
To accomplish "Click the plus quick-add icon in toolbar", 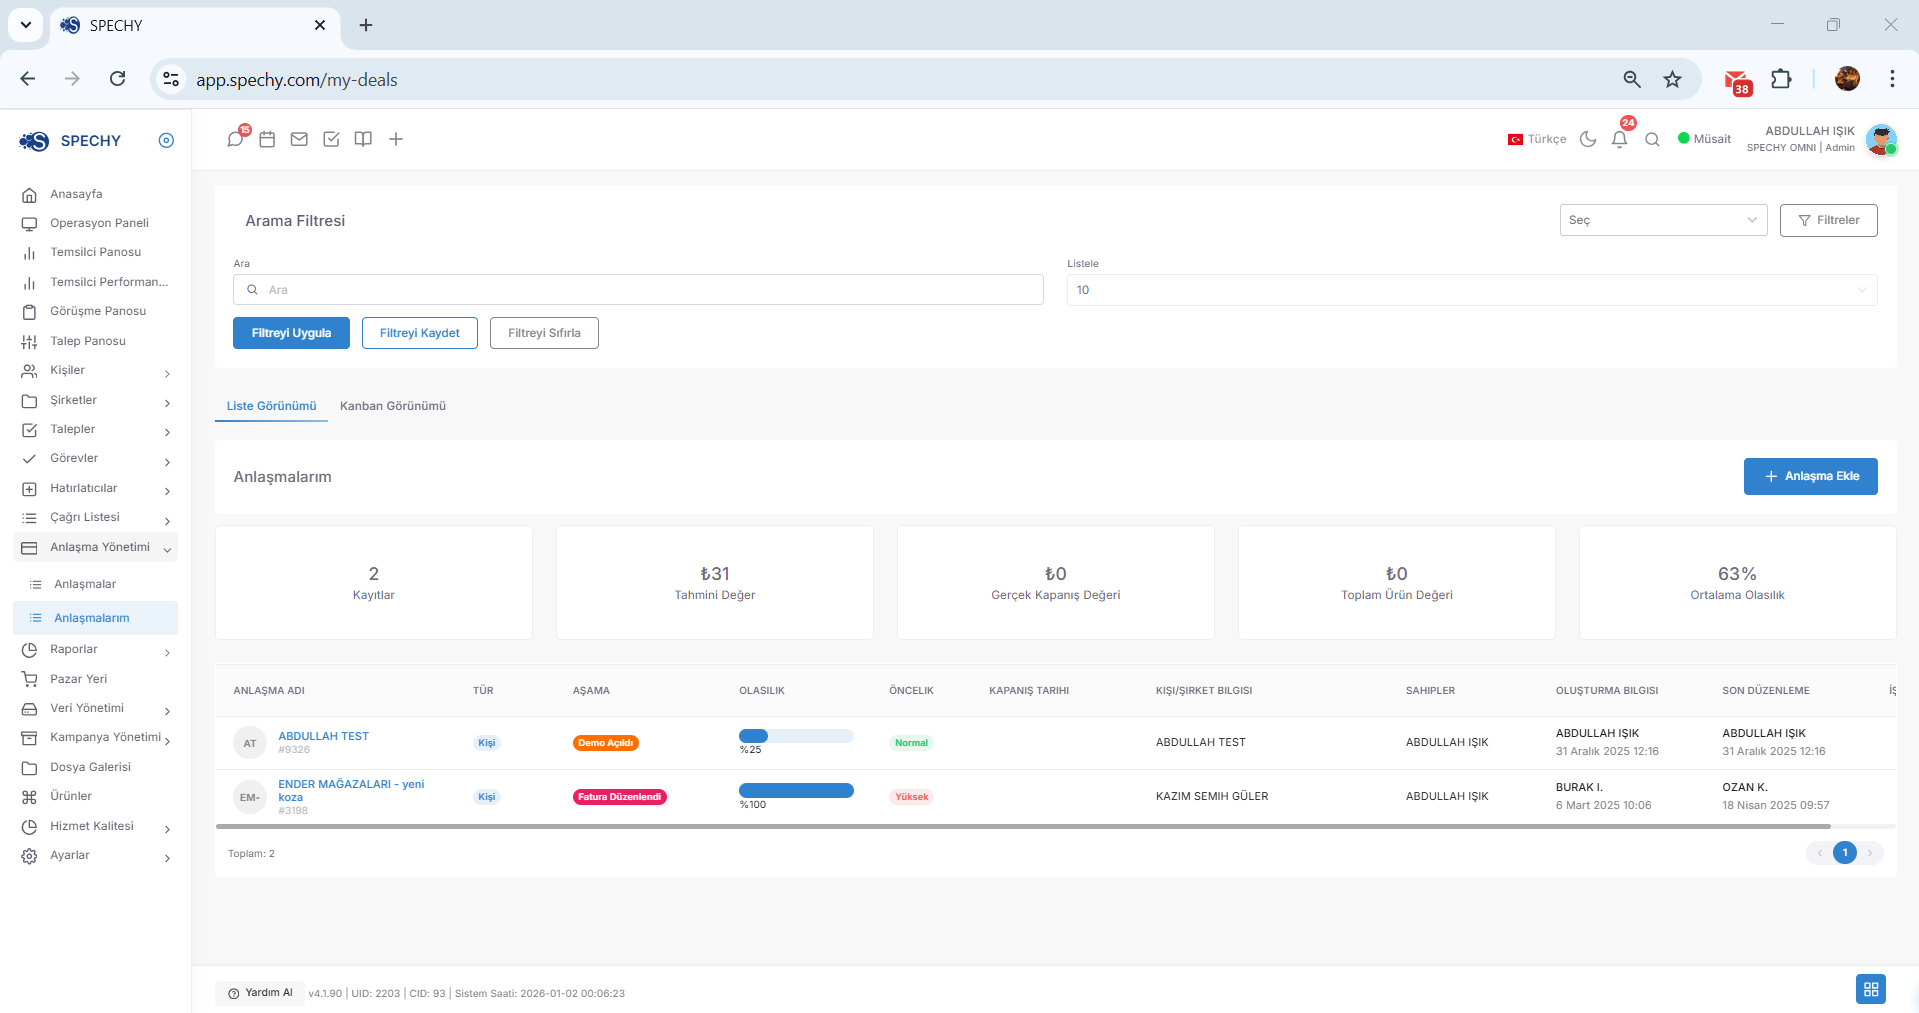I will 396,139.
